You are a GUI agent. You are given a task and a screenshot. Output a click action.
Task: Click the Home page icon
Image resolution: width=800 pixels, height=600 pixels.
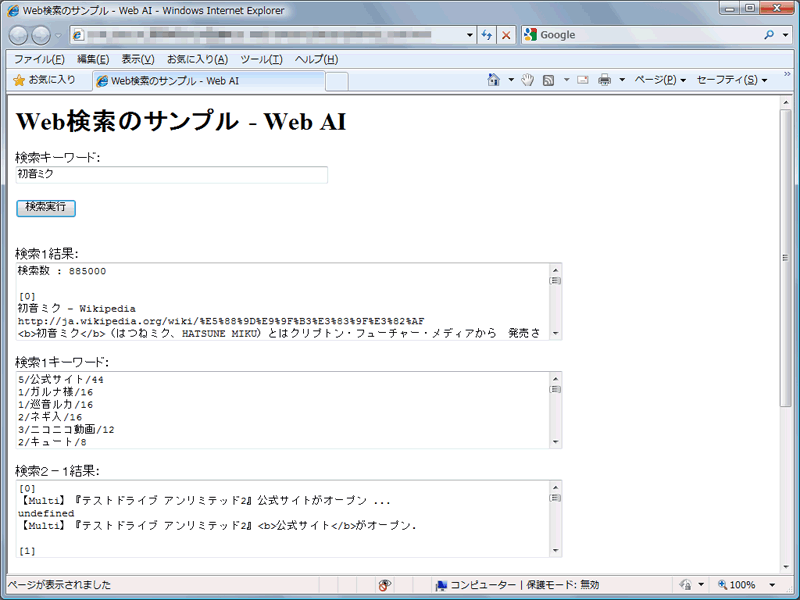(x=493, y=80)
